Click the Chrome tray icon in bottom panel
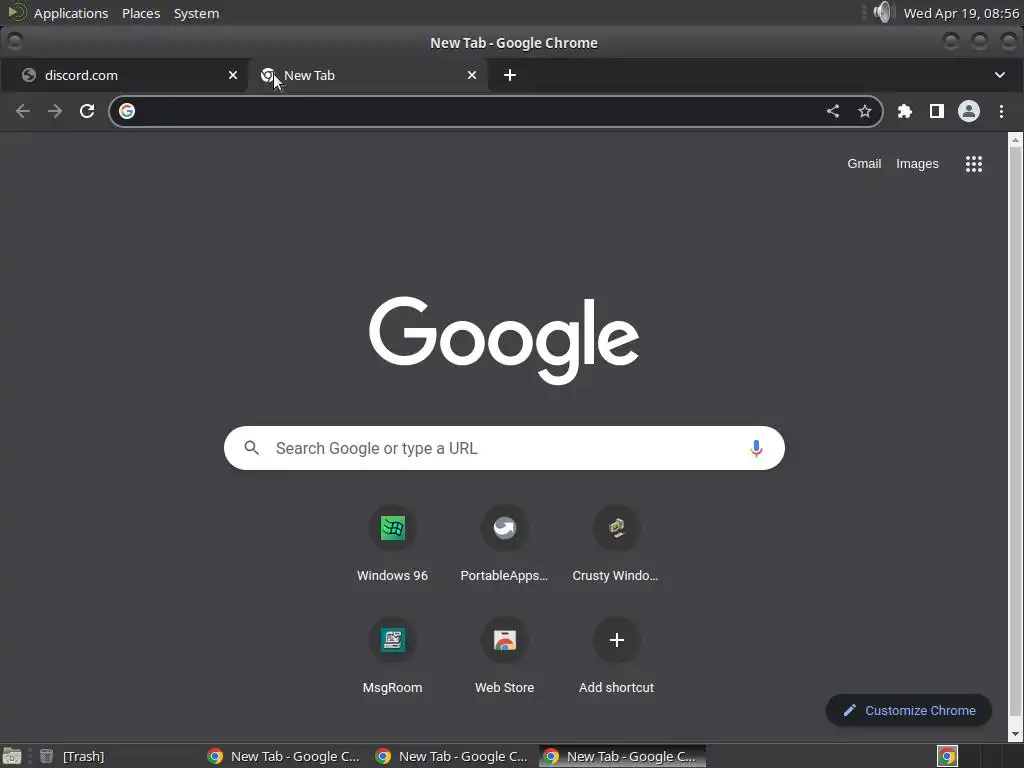Image resolution: width=1024 pixels, height=768 pixels. pyautogui.click(x=947, y=756)
